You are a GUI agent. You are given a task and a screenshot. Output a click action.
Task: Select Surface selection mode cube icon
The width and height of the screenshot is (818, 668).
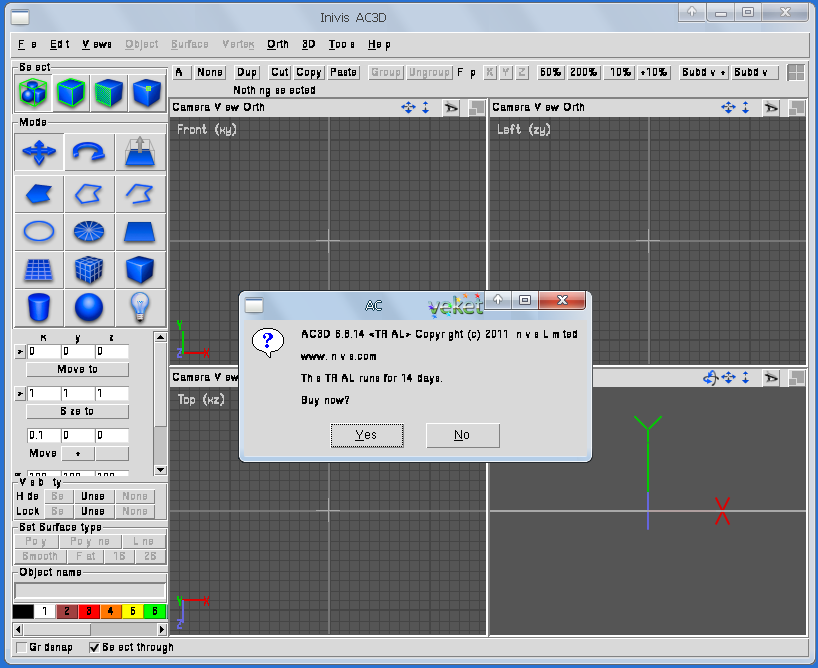point(109,92)
